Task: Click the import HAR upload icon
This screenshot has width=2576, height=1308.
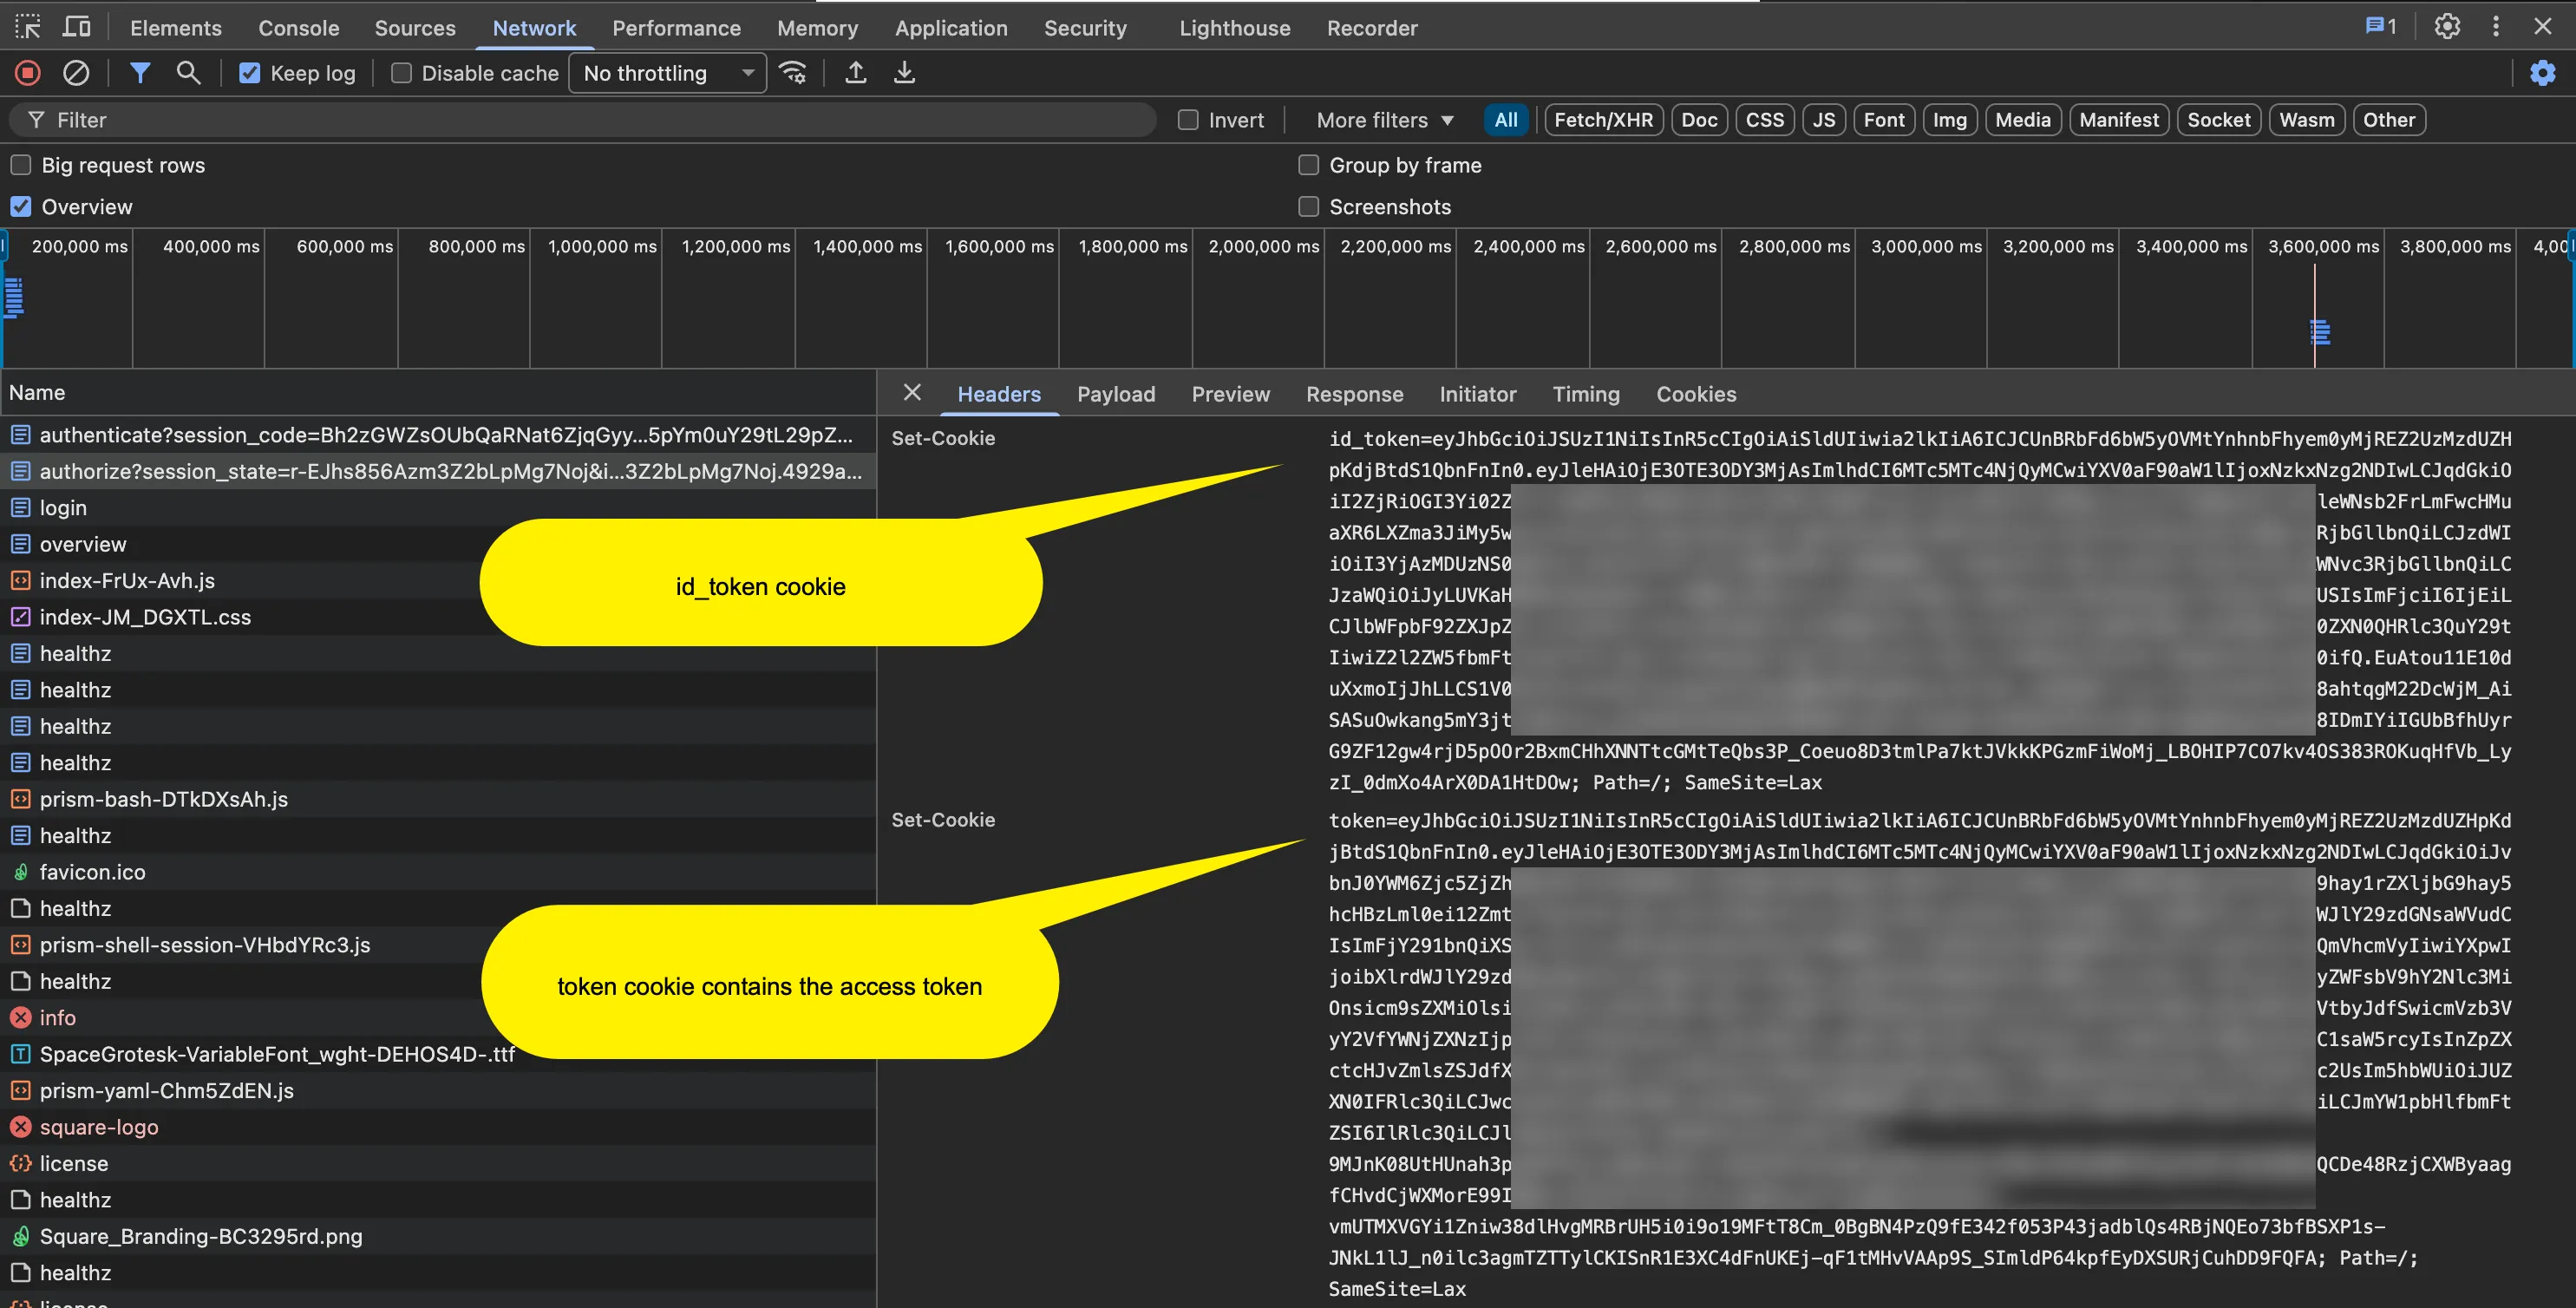Action: (856, 73)
